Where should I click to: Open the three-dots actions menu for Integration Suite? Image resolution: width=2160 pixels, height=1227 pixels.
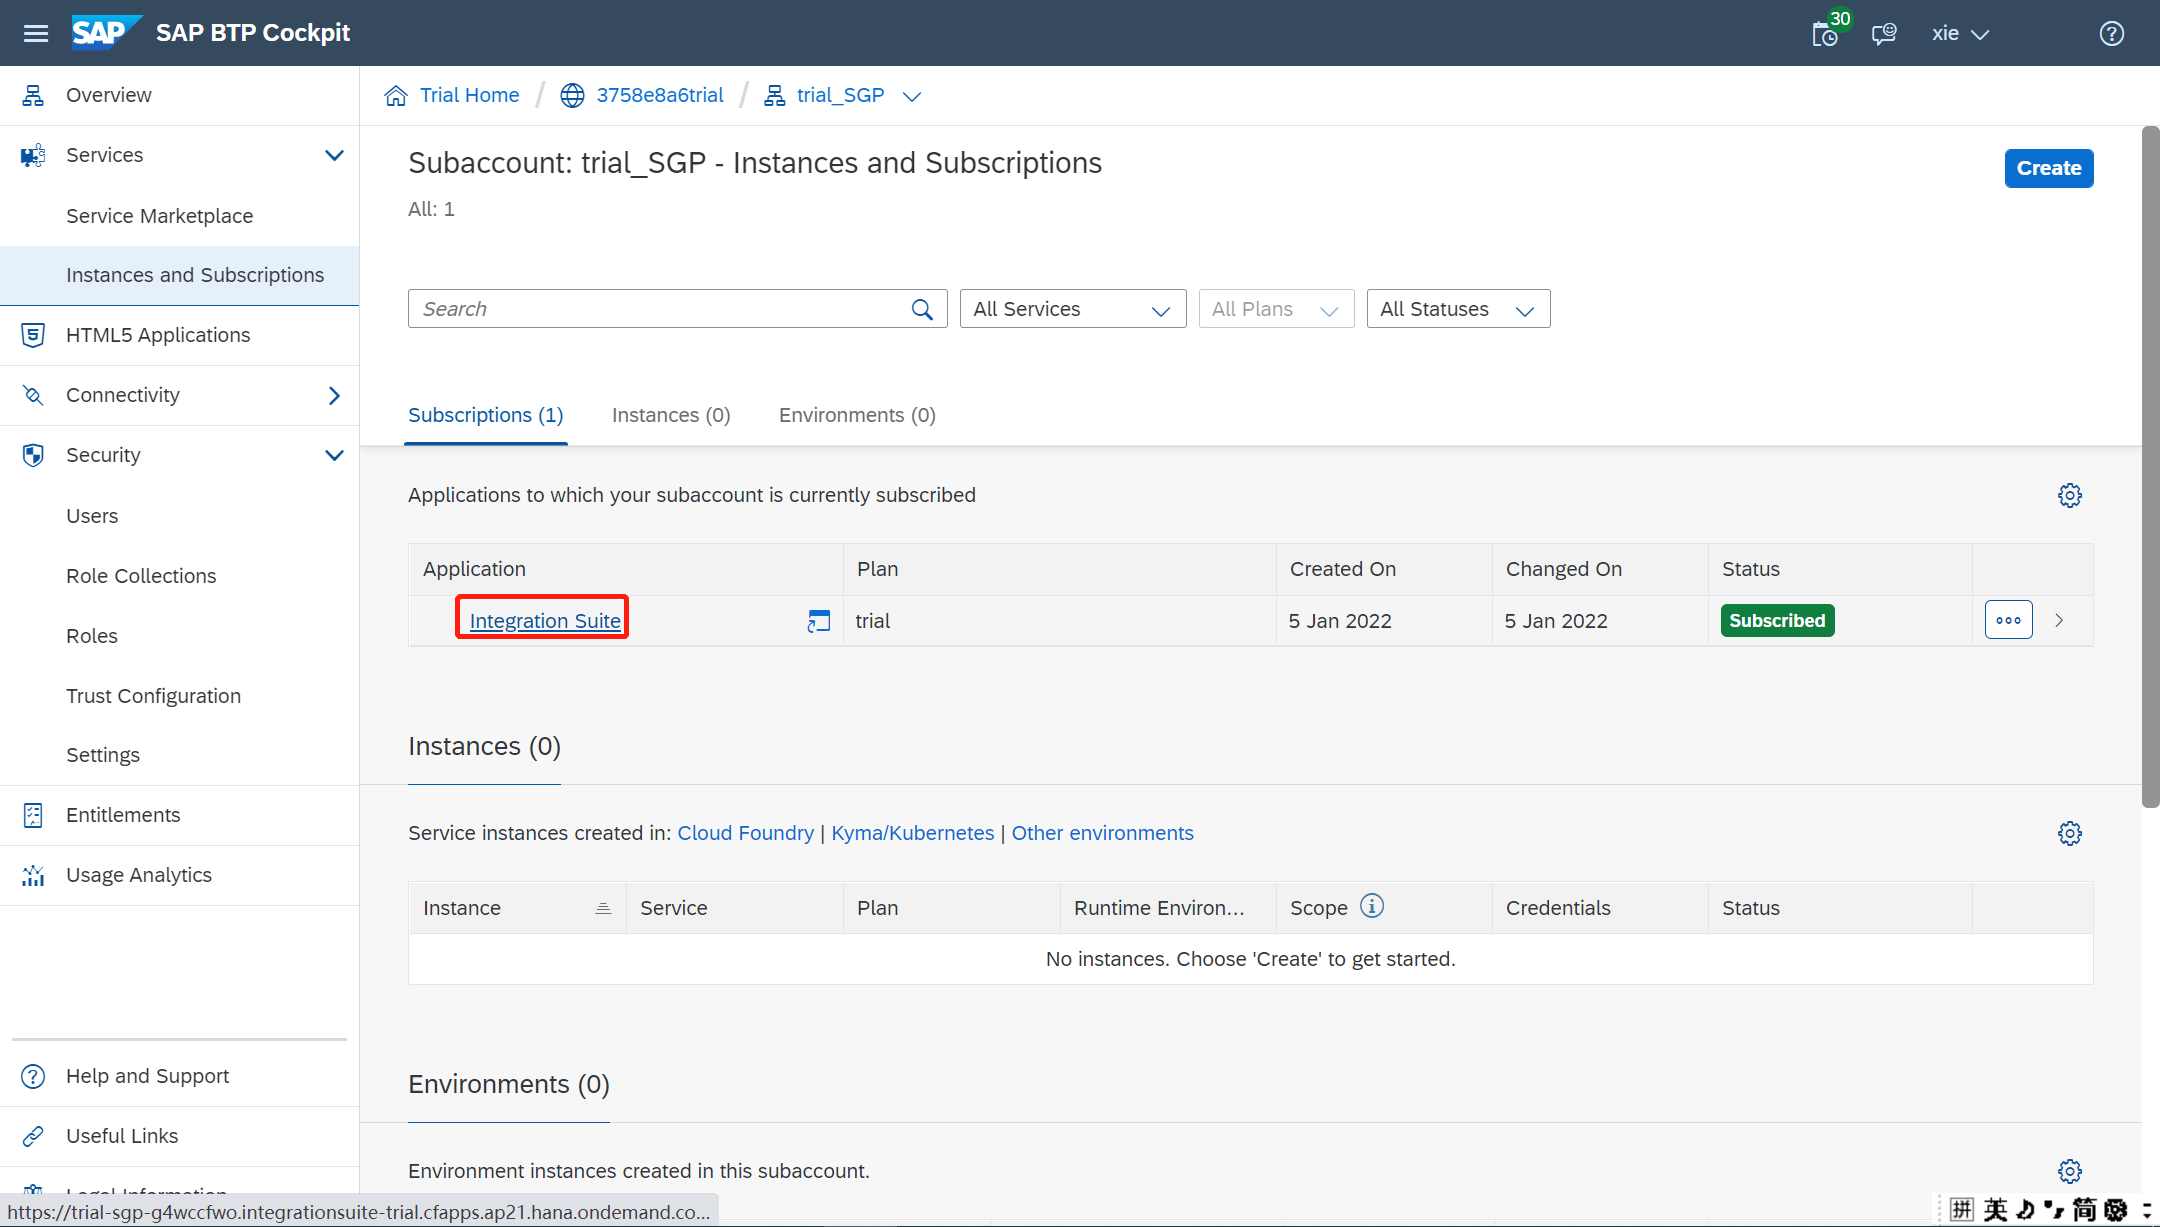click(2009, 621)
